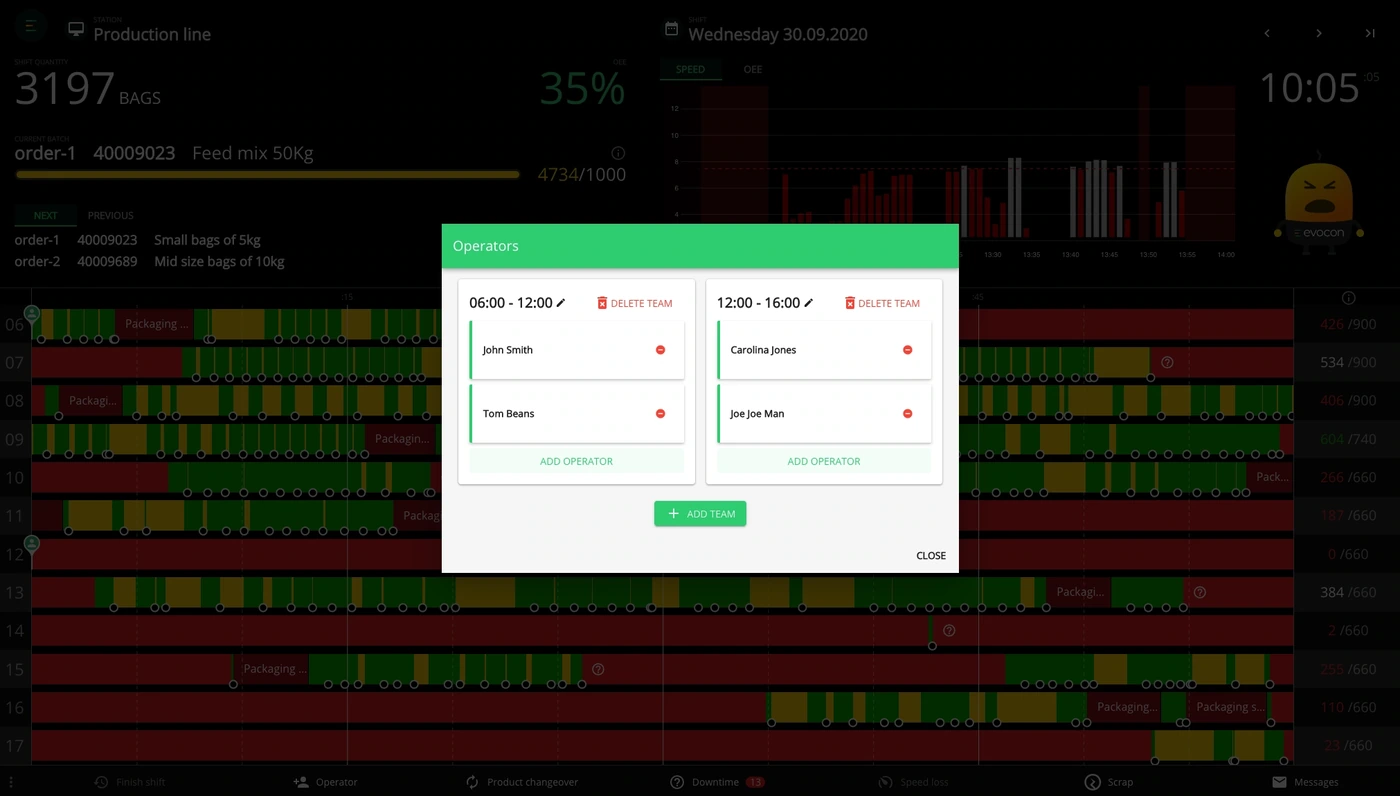Remove Carolina Jones from team

click(908, 350)
